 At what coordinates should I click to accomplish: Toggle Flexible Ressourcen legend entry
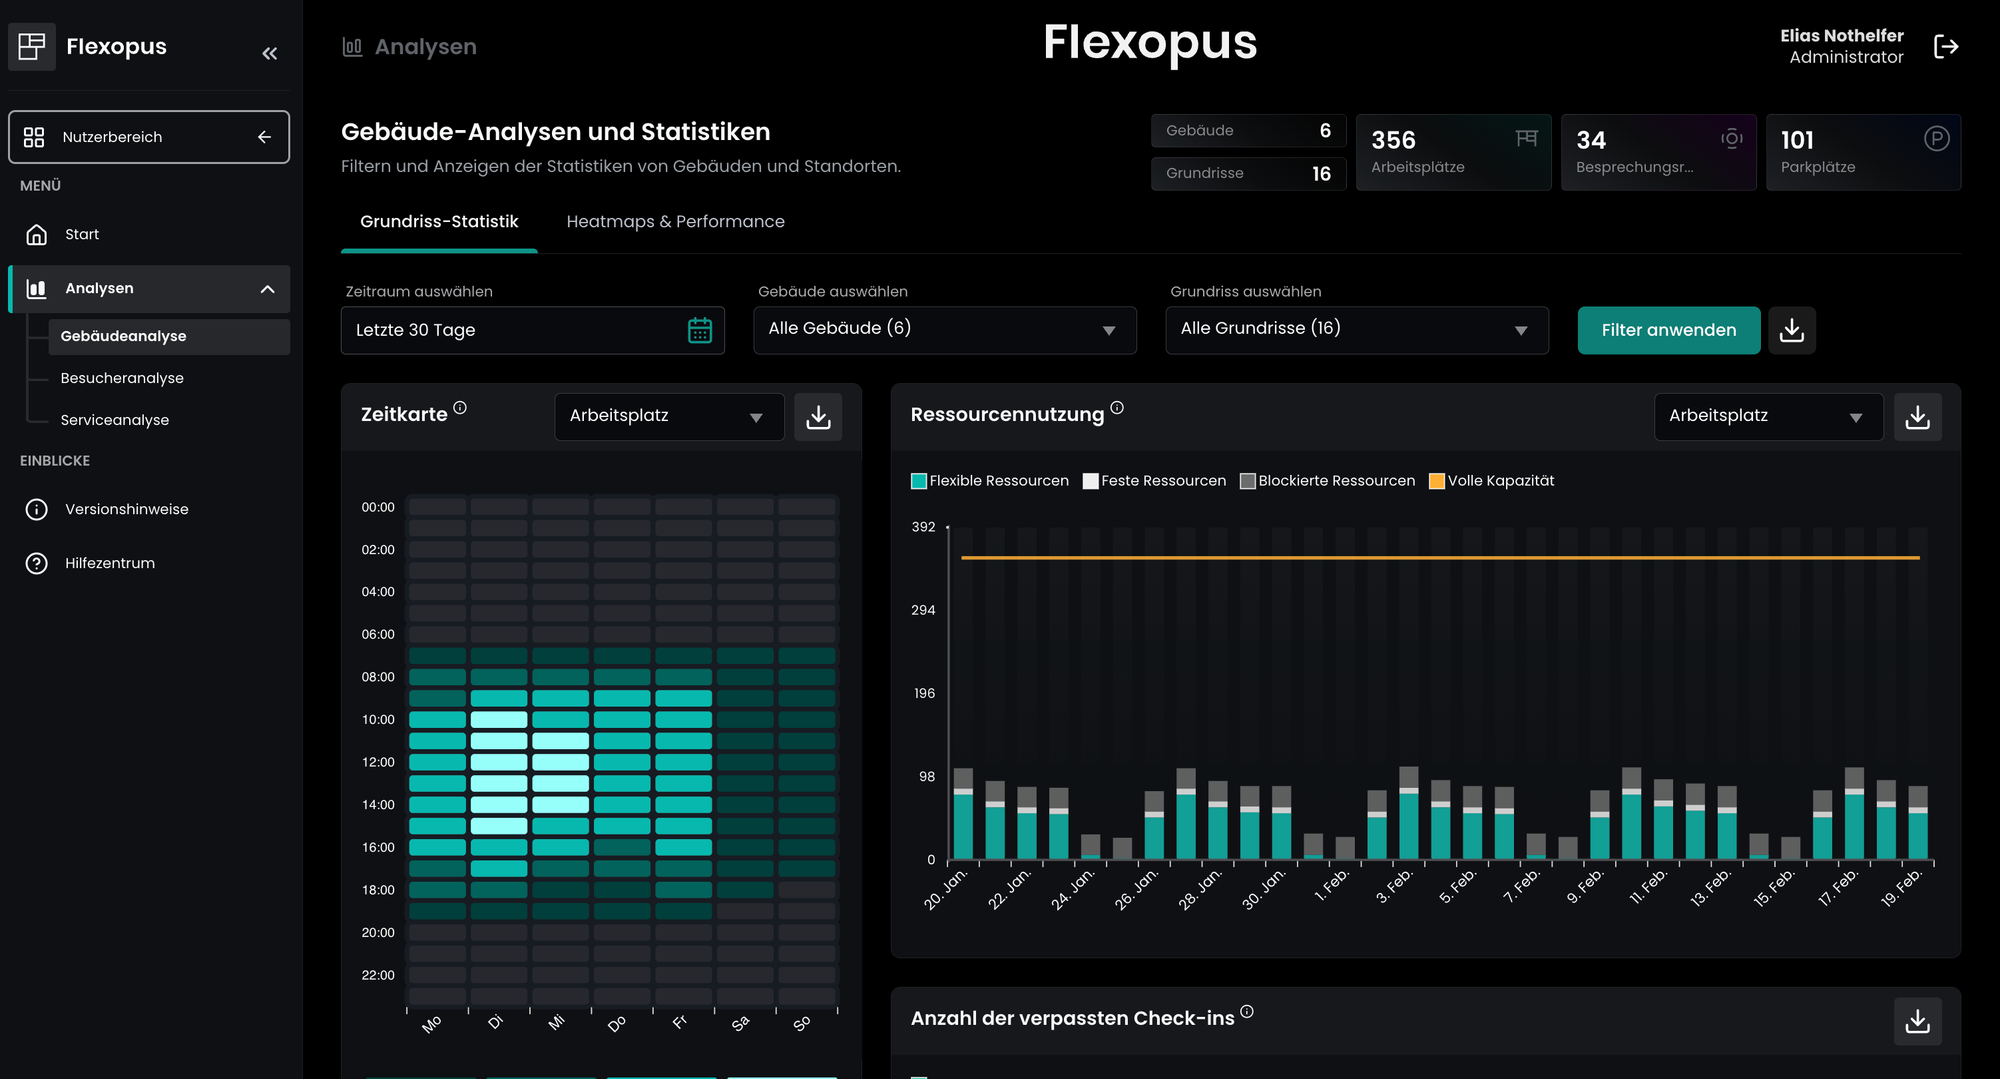point(989,481)
